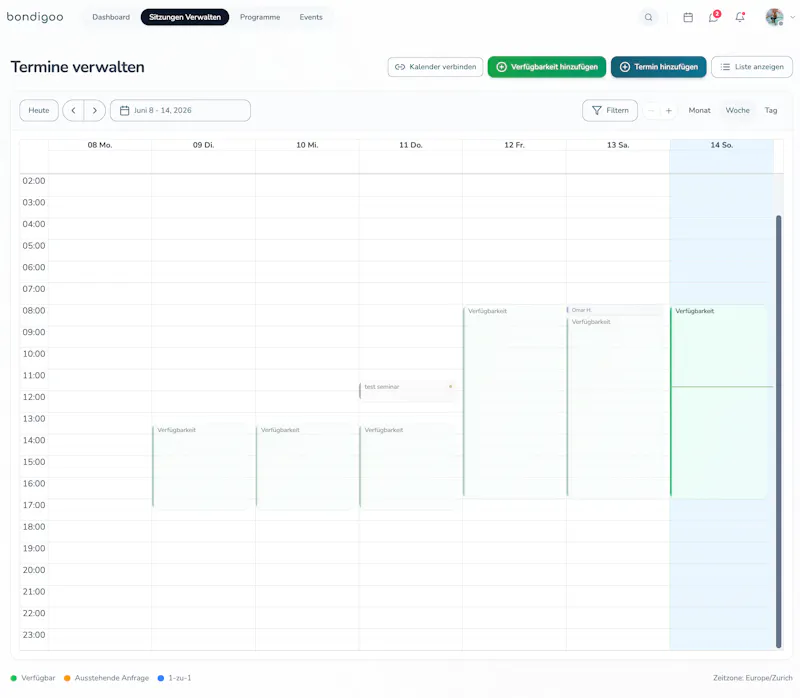
Task: Open the Filtern filter button
Action: click(x=610, y=110)
